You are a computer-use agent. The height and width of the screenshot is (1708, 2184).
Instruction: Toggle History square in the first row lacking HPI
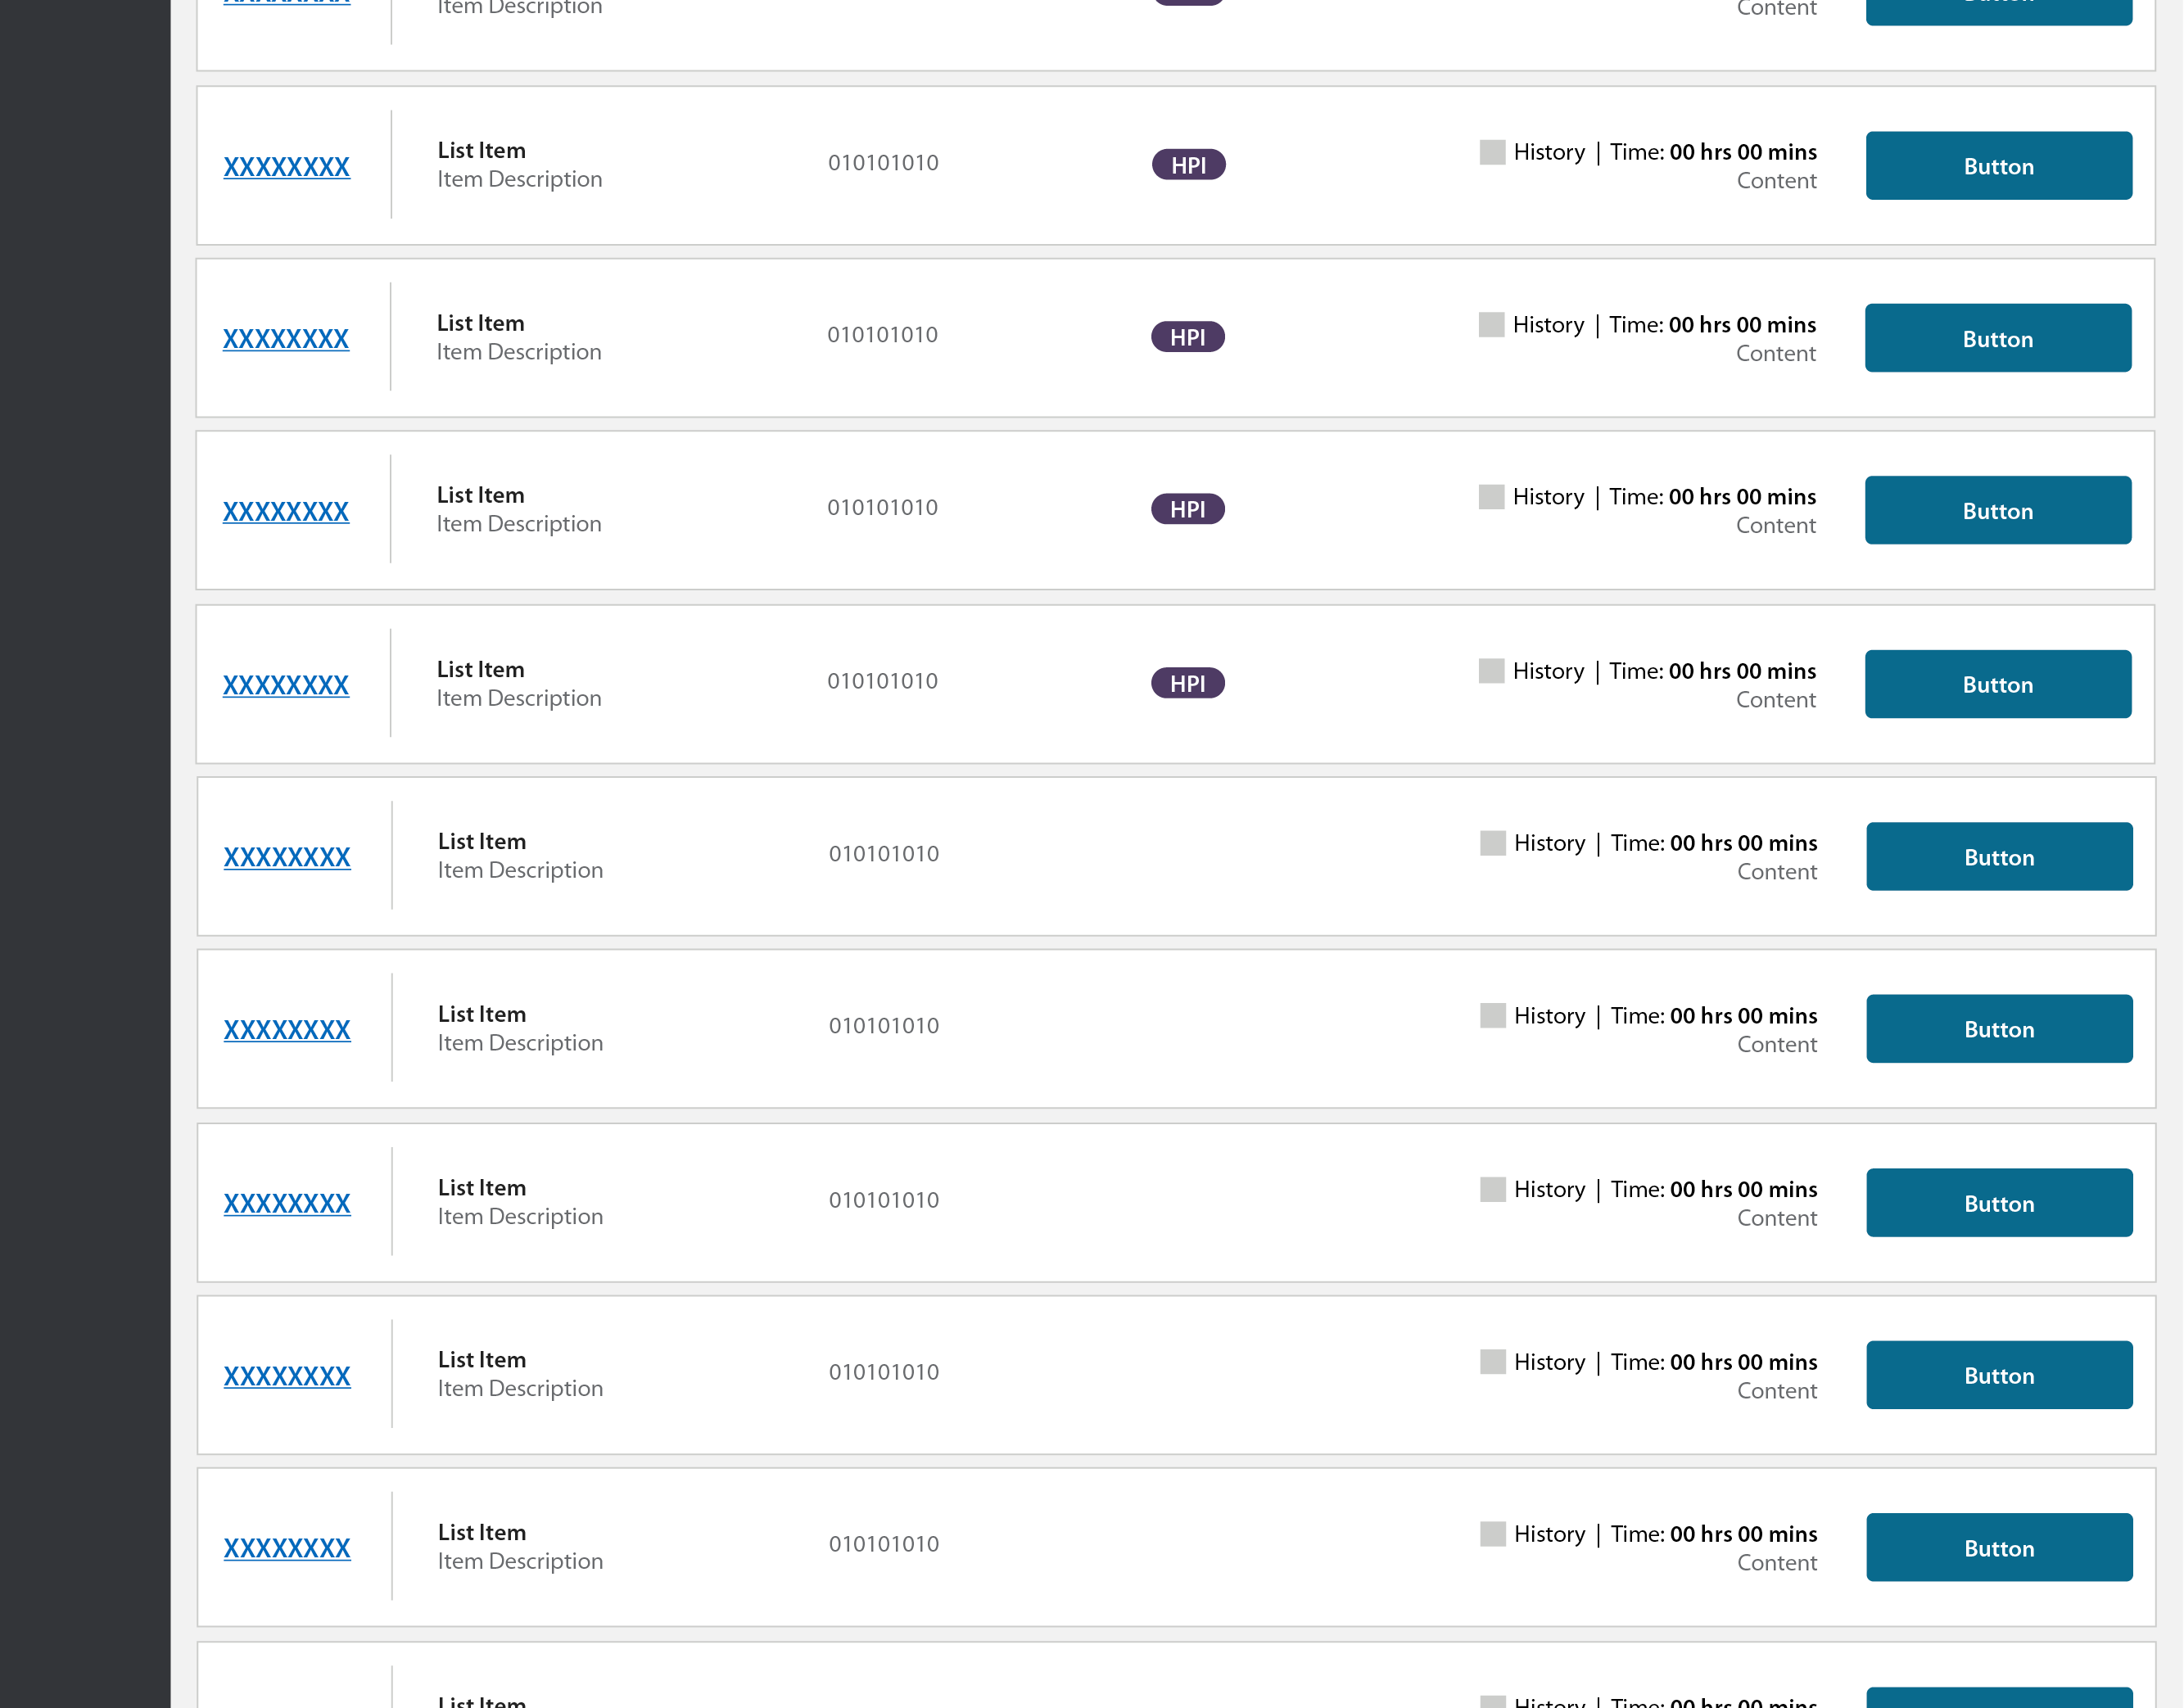pyautogui.click(x=1492, y=843)
